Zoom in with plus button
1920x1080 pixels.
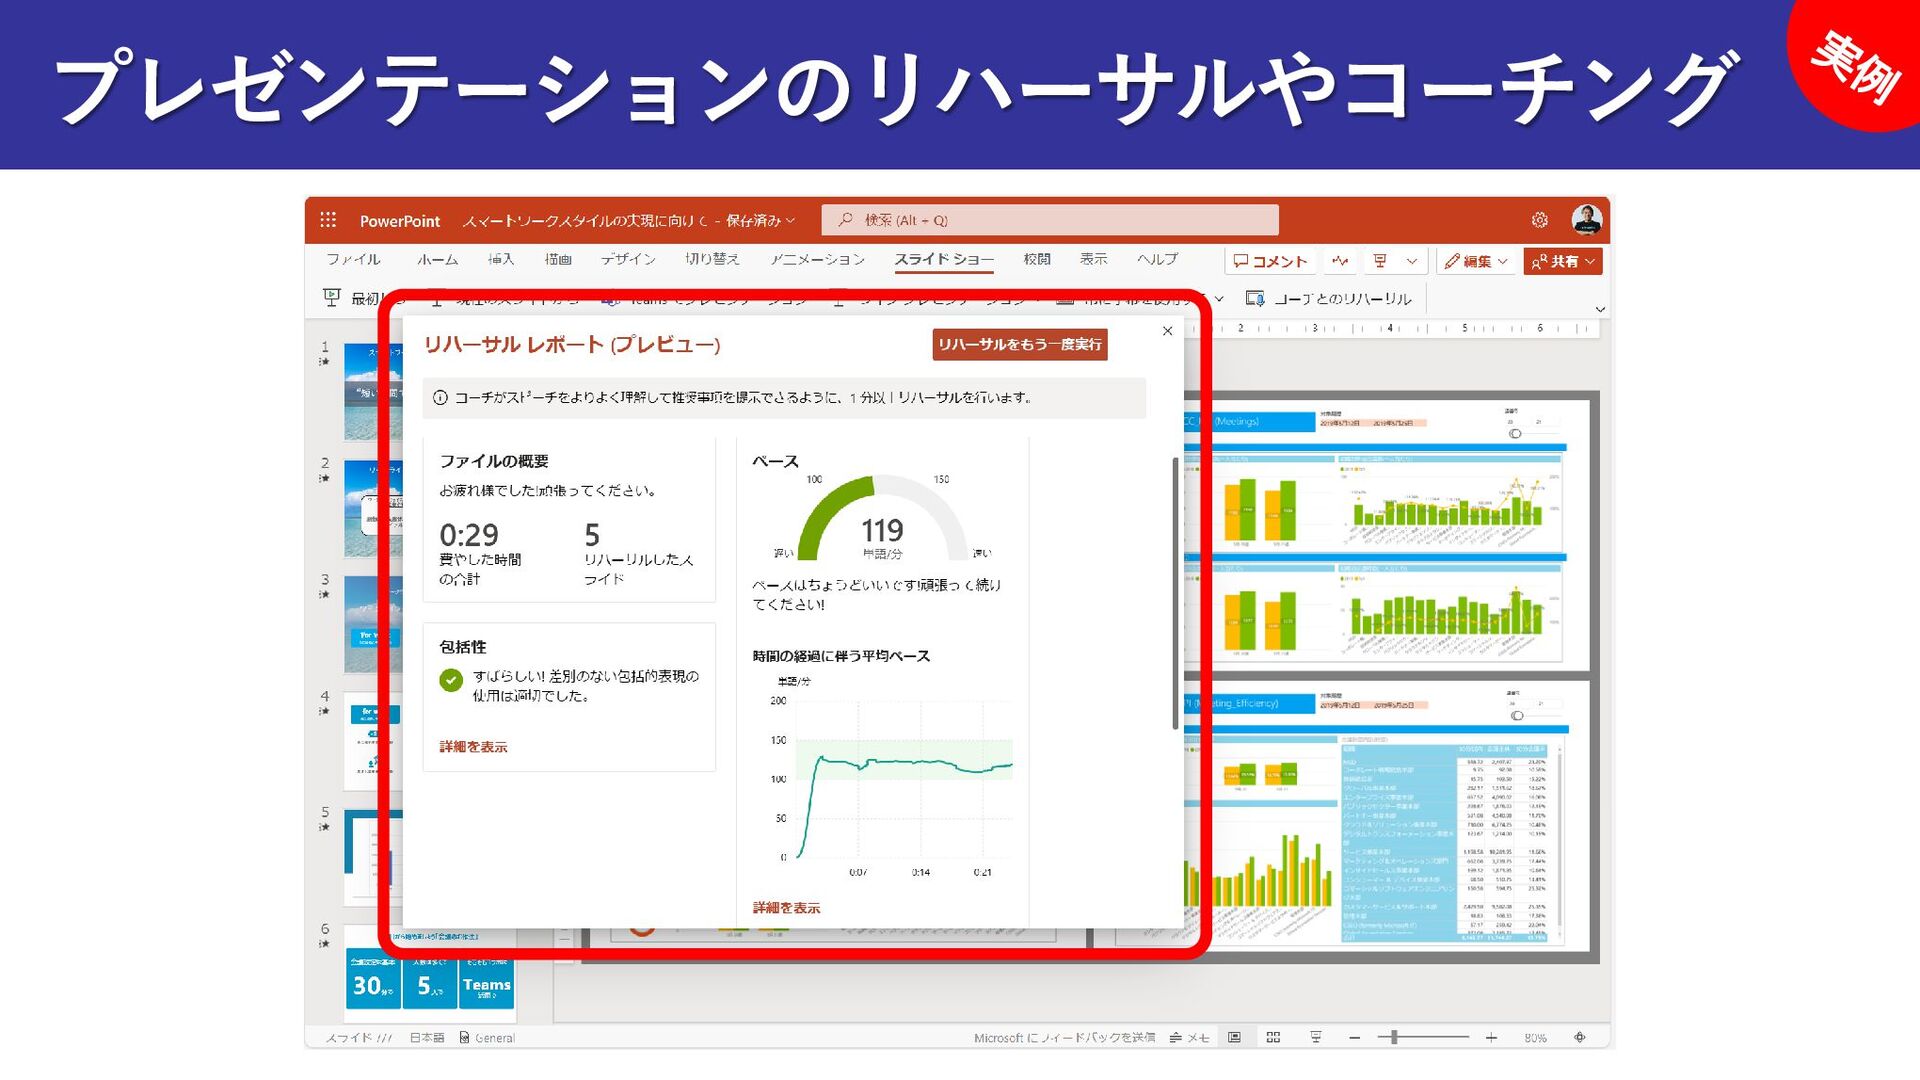click(x=1491, y=1038)
